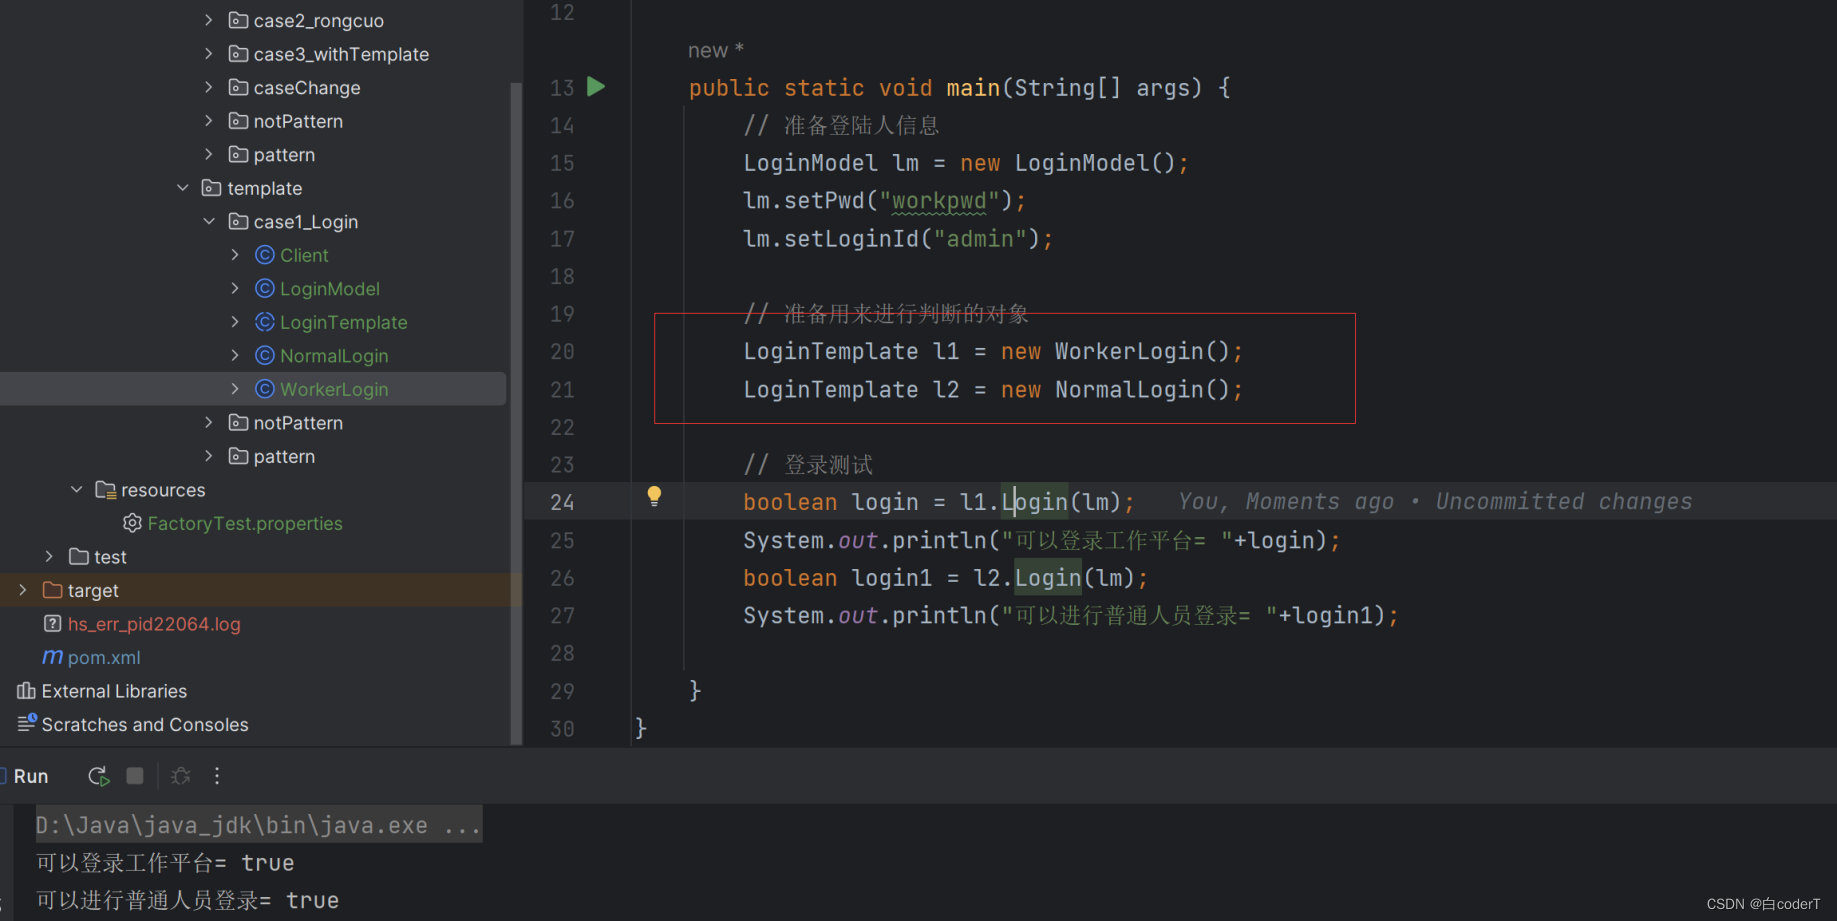Click the Rerun icon in Run panel

[x=98, y=776]
